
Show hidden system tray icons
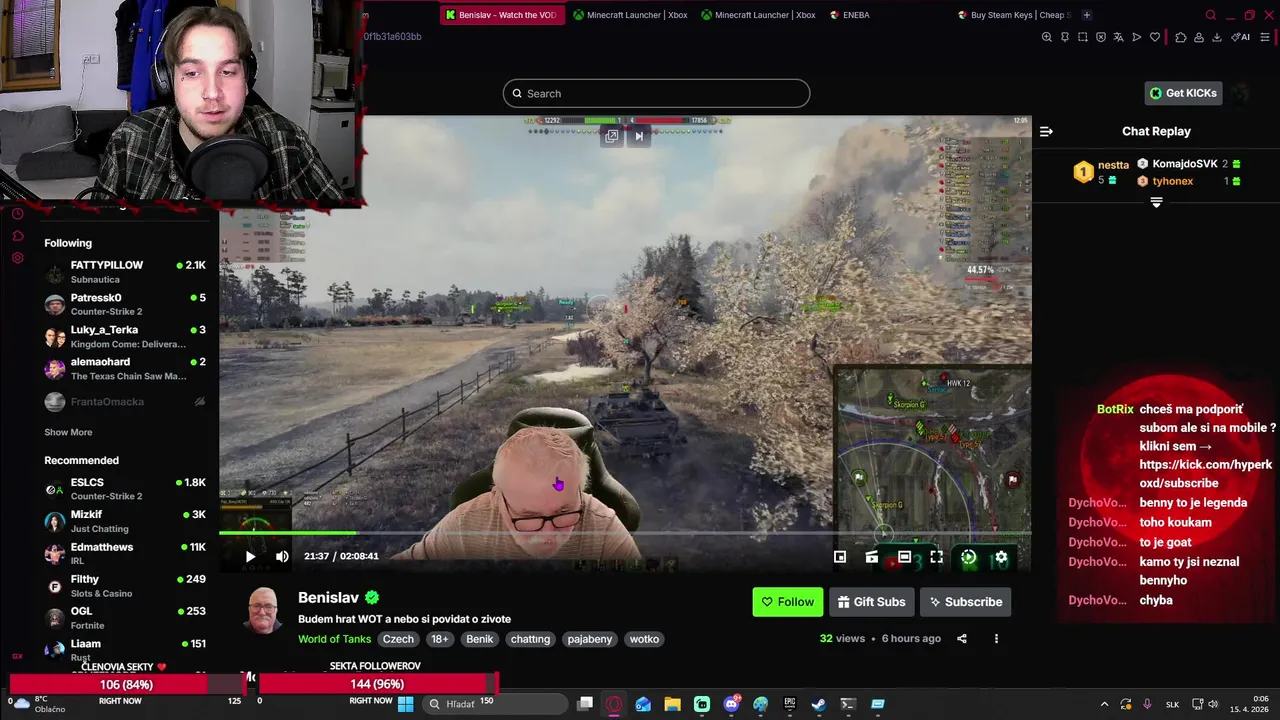[x=1104, y=704]
